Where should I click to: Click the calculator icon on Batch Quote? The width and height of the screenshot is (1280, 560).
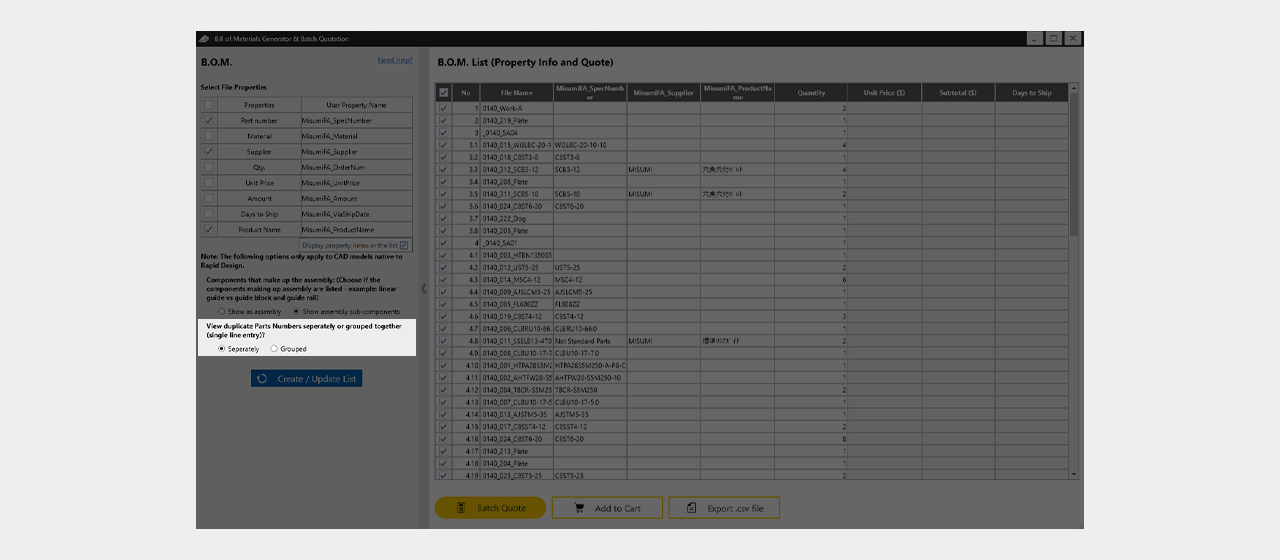[461, 508]
